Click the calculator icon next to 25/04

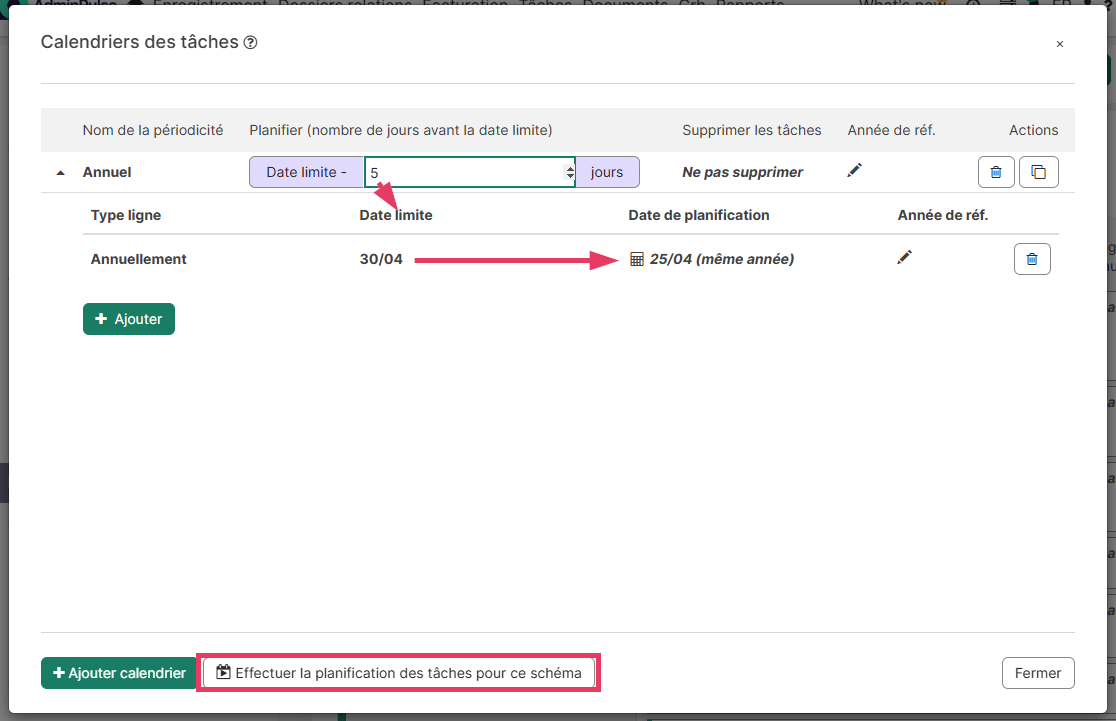point(637,260)
